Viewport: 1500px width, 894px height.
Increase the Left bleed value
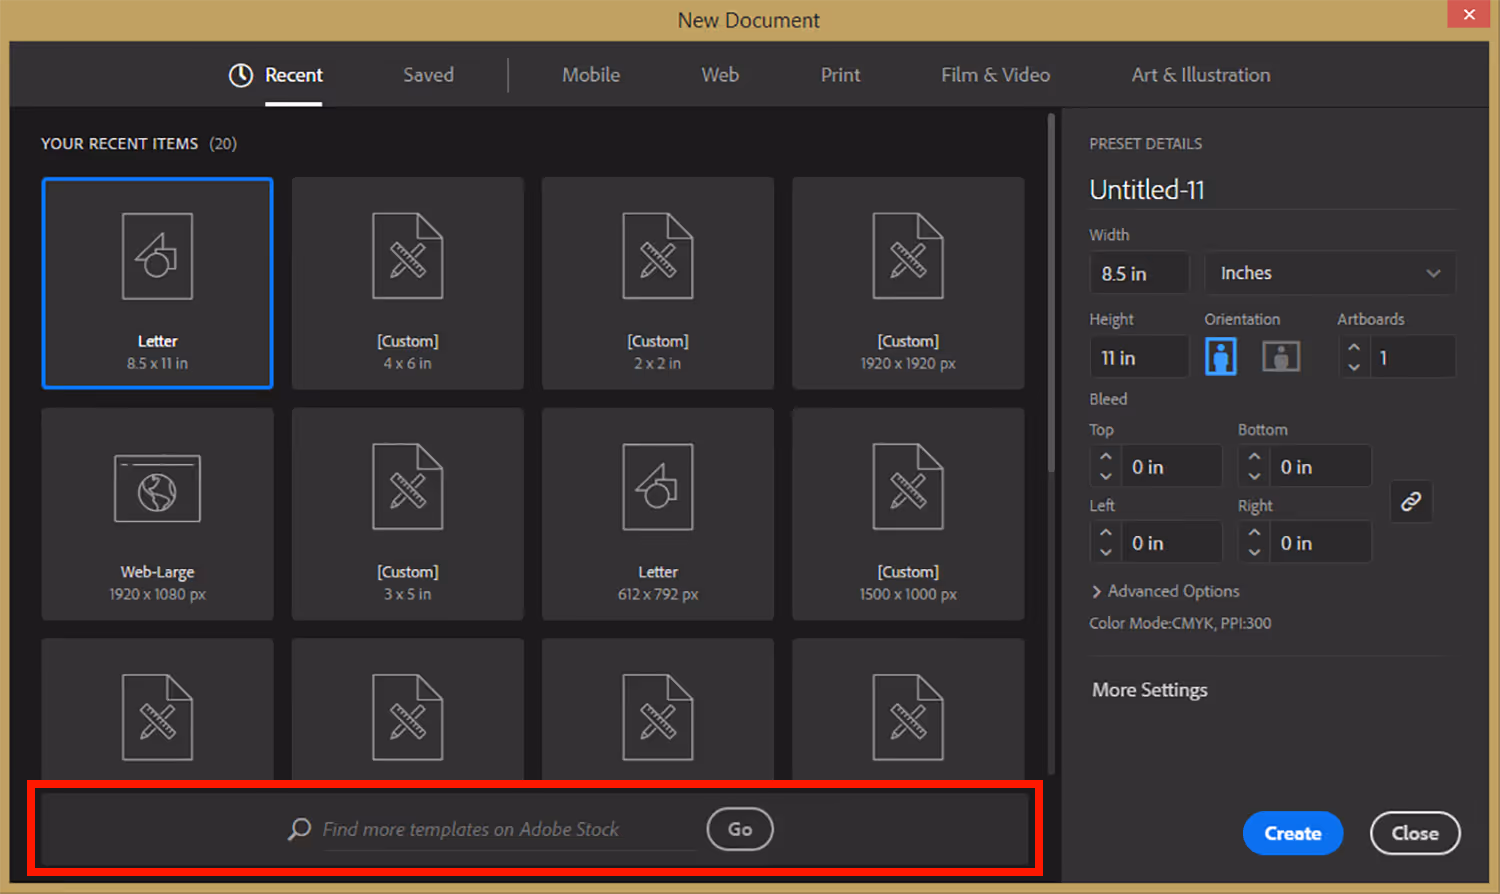point(1105,532)
